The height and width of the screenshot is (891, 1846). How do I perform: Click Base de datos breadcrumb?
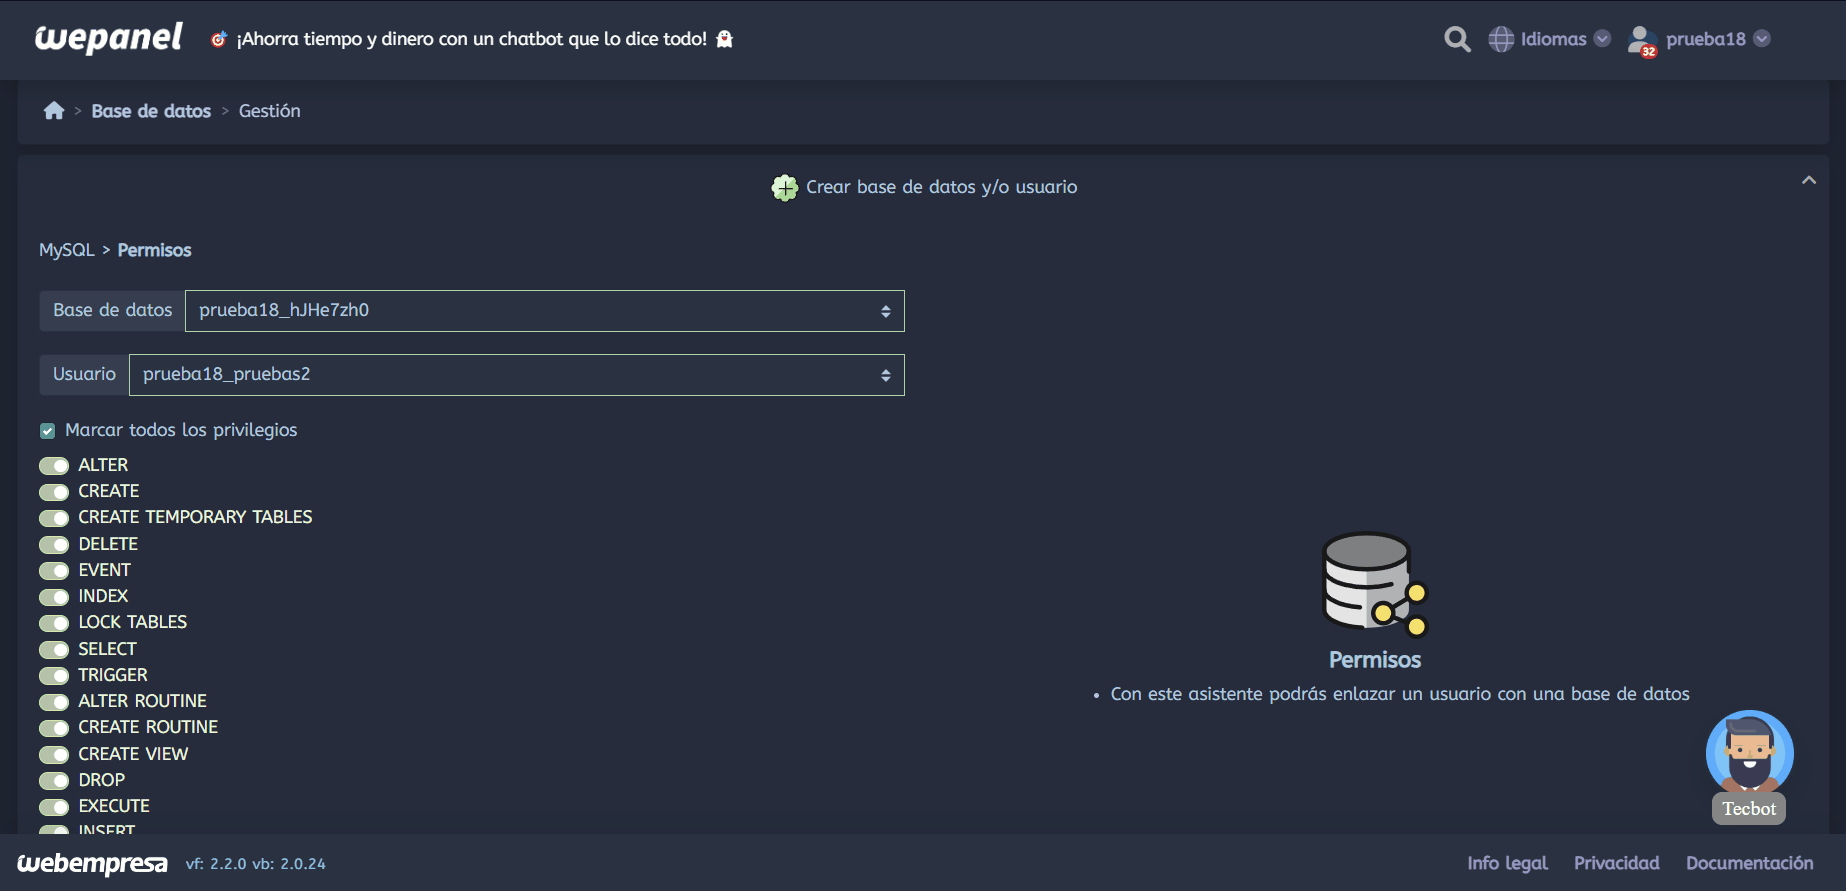(x=151, y=111)
